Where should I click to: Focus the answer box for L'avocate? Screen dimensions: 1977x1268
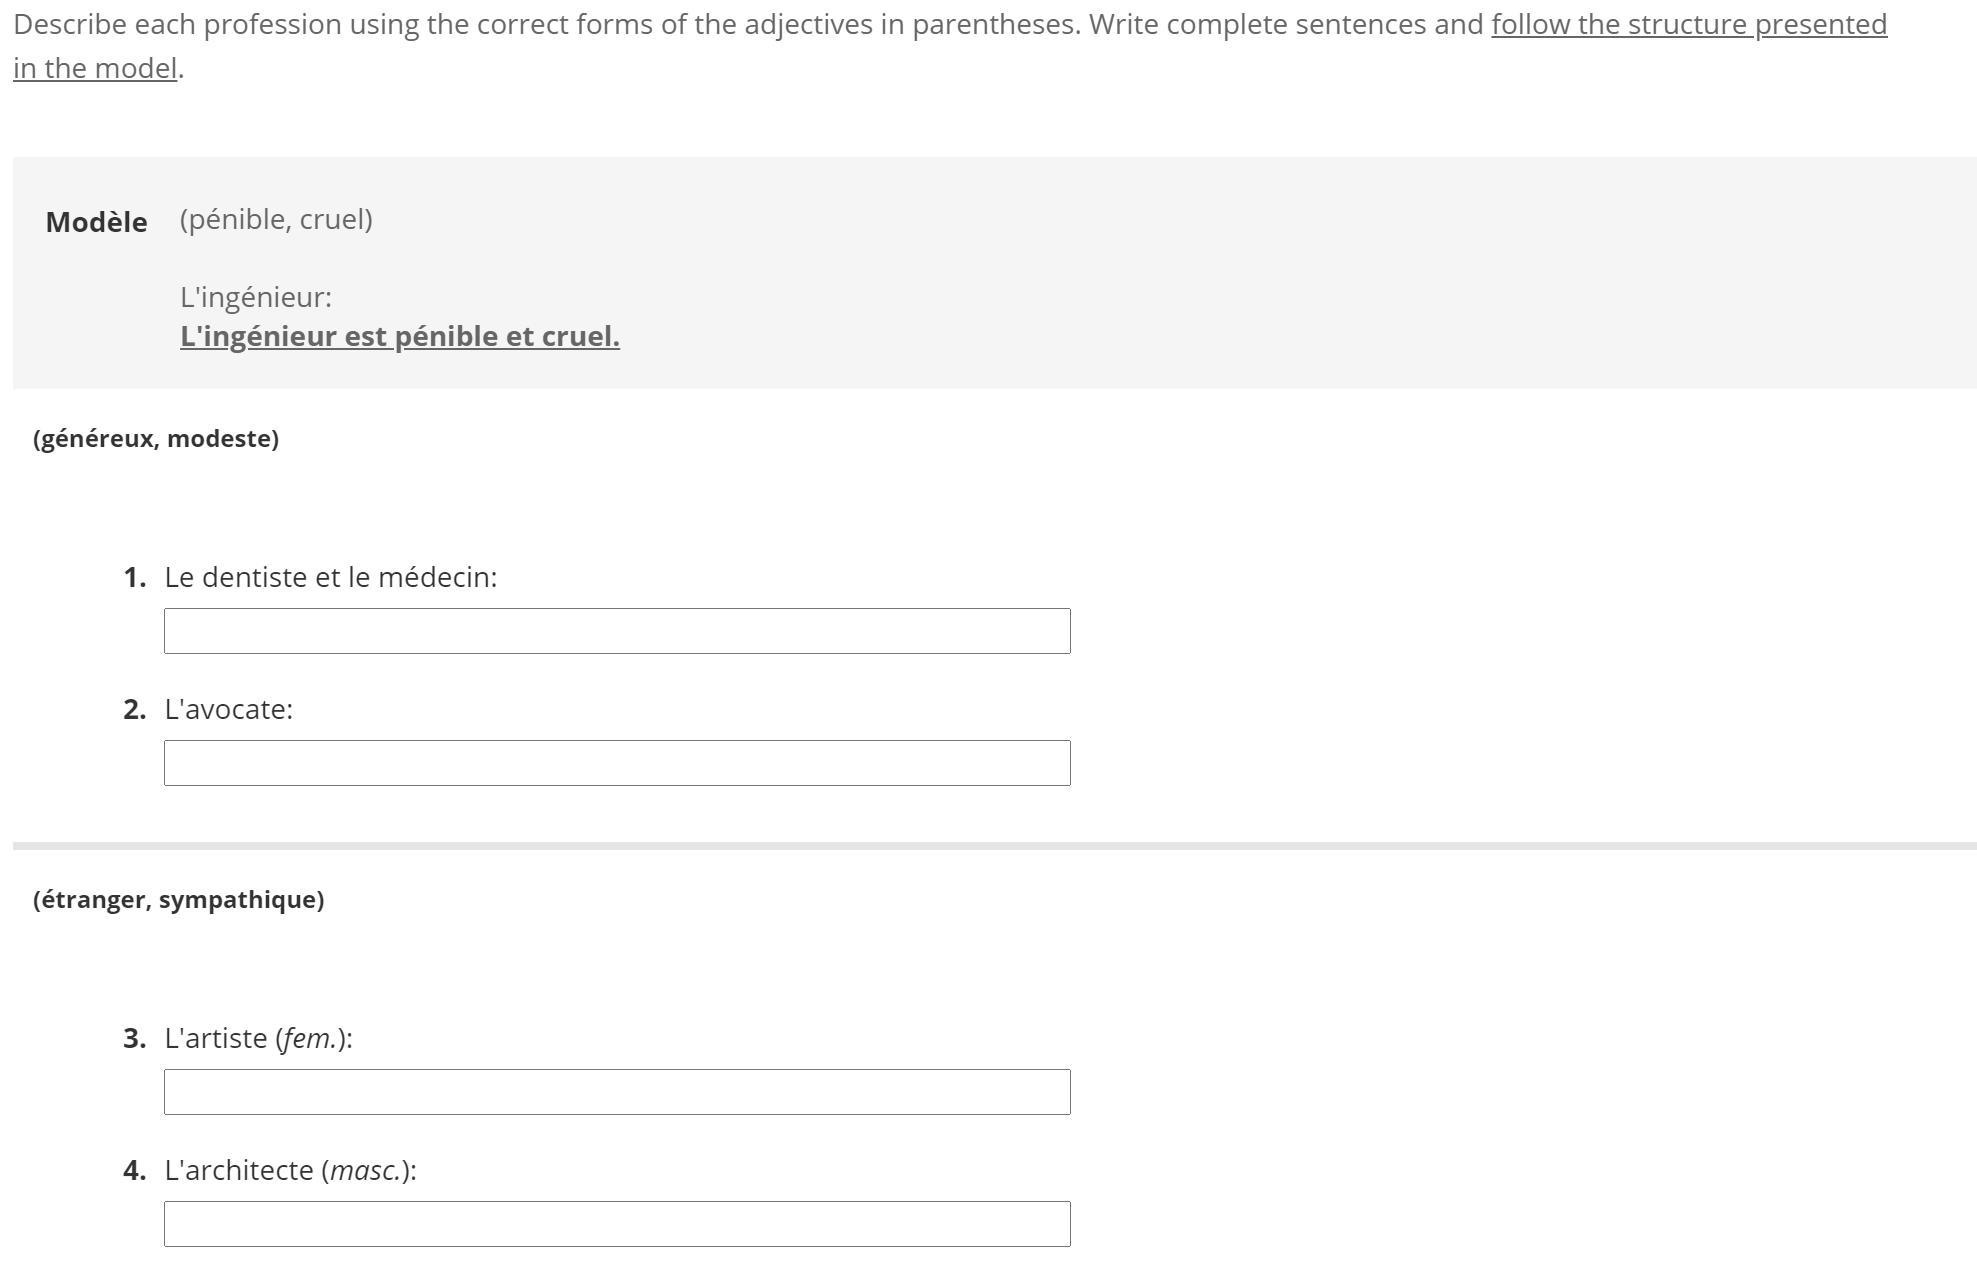[617, 763]
